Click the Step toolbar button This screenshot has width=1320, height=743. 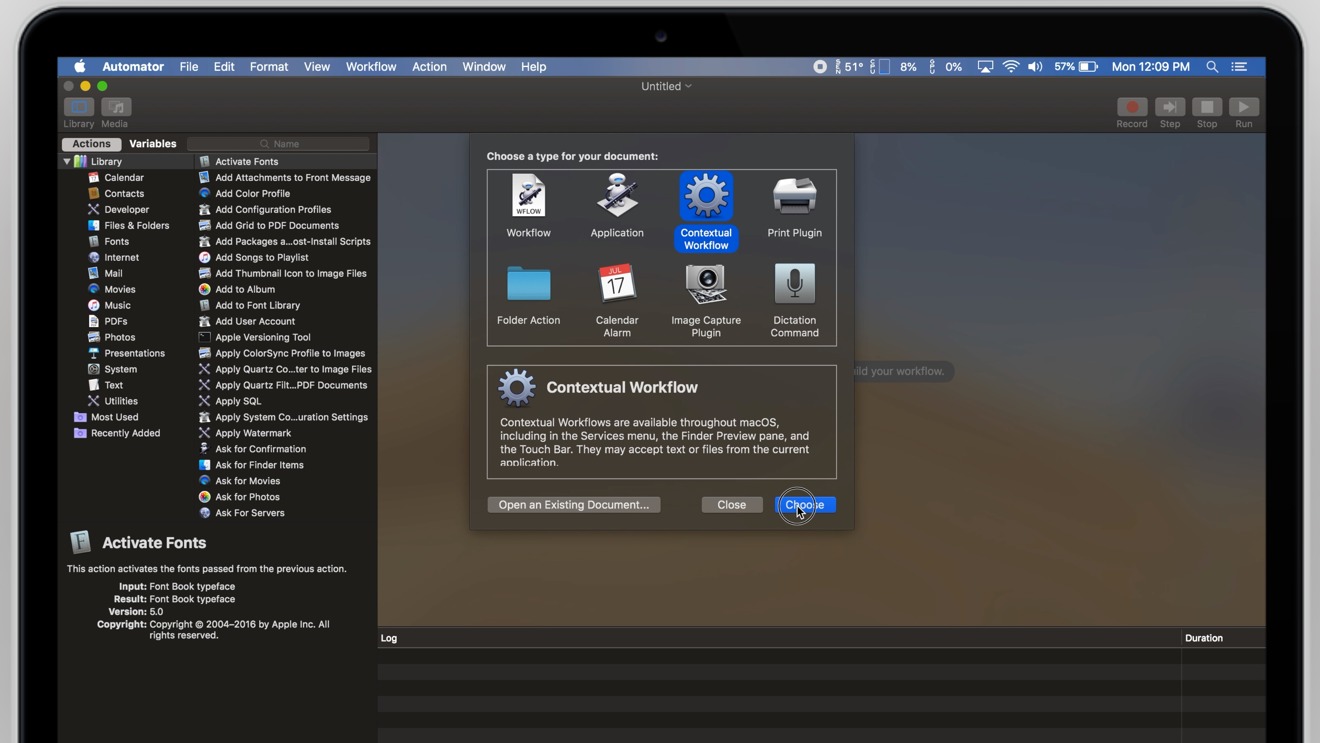pos(1170,107)
